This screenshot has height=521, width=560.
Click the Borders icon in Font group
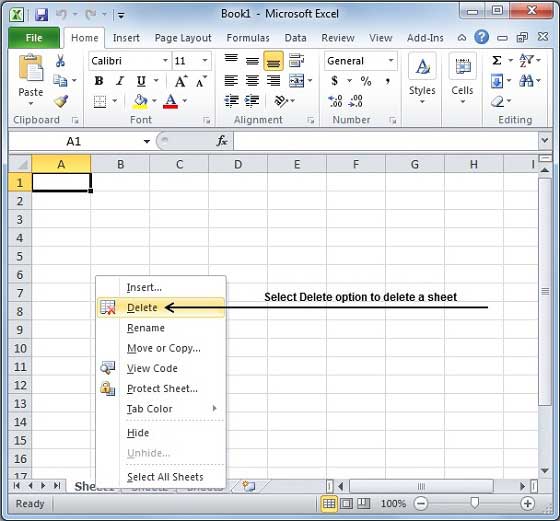[x=100, y=101]
